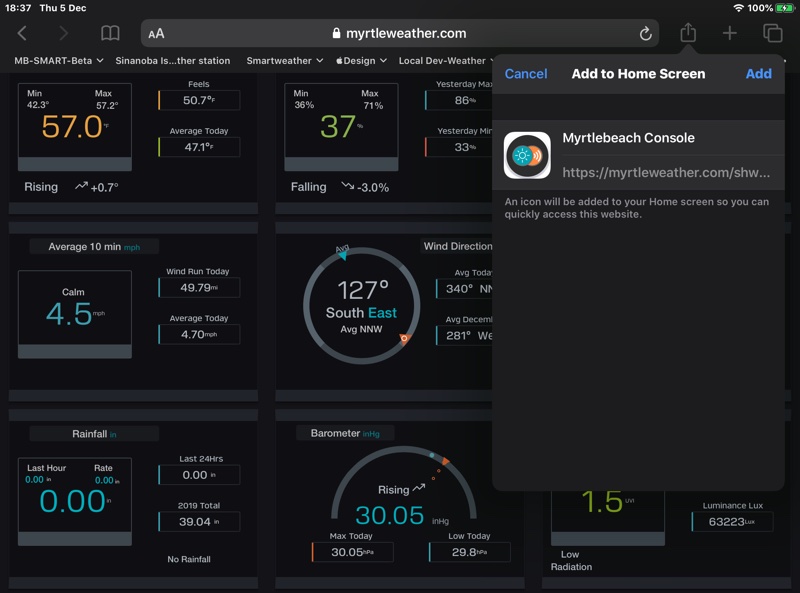
Task: Click the 127° South East compass dial
Action: click(x=362, y=306)
